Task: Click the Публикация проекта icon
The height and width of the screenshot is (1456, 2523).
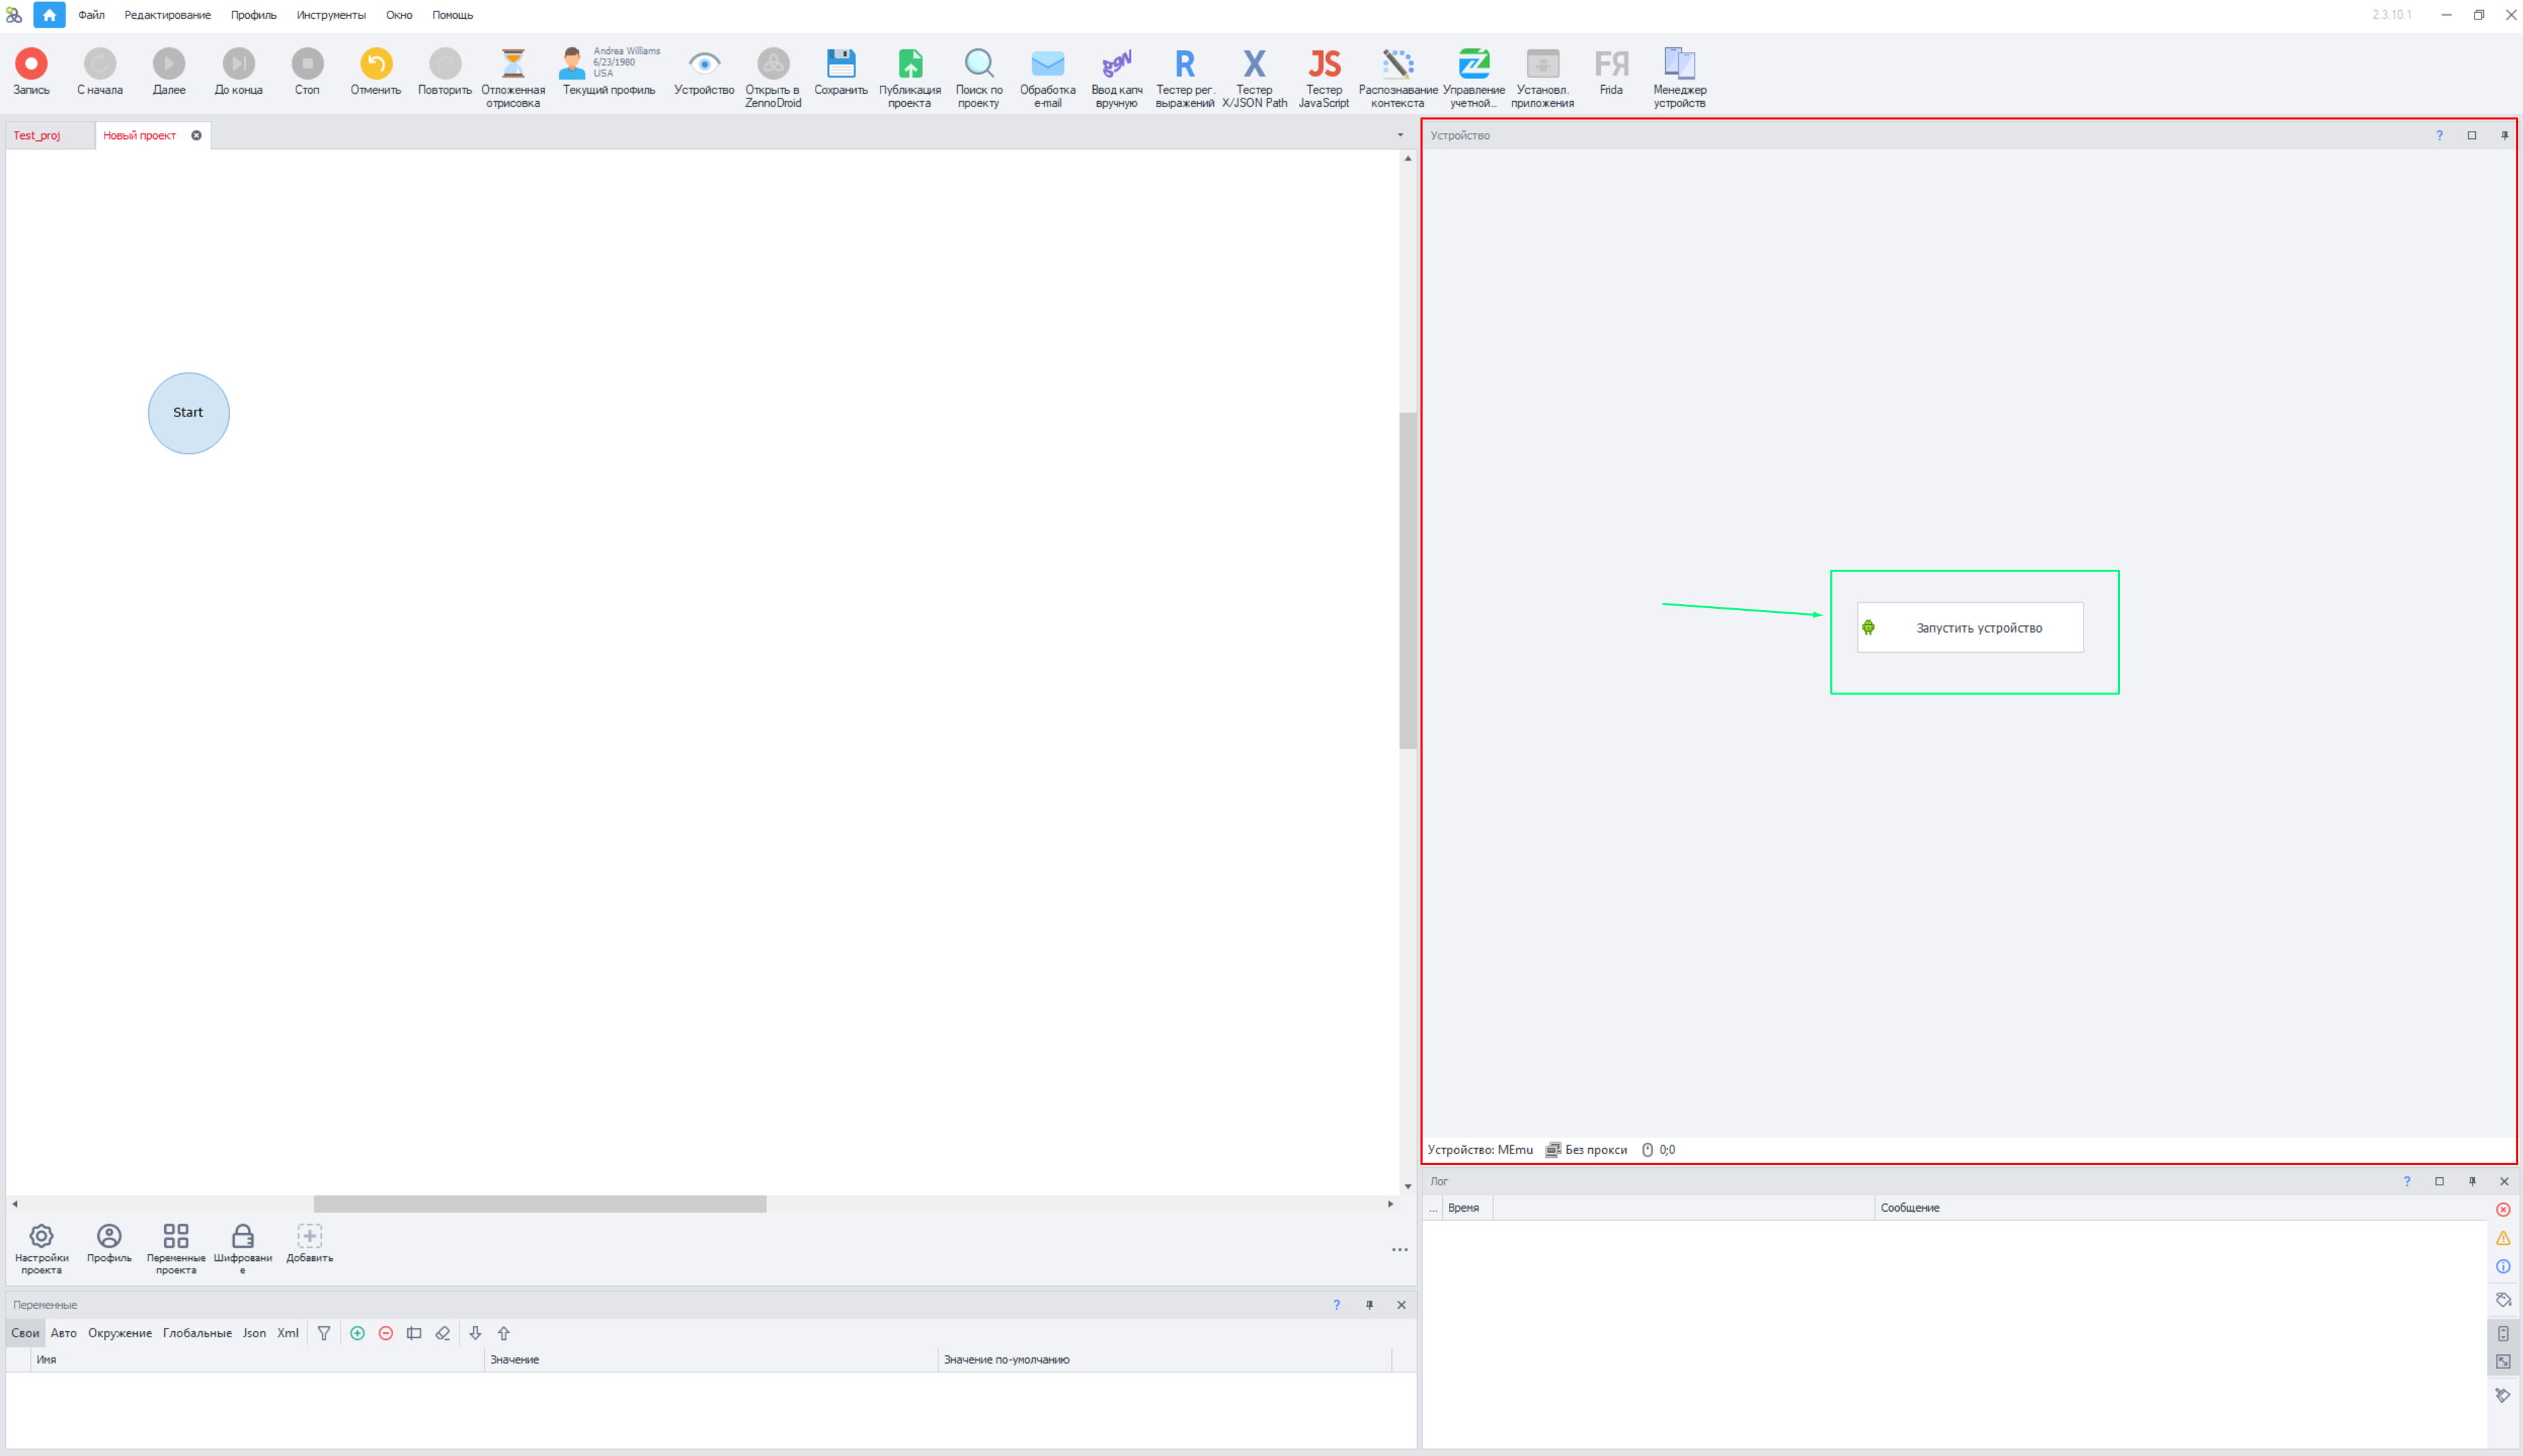Action: [909, 64]
